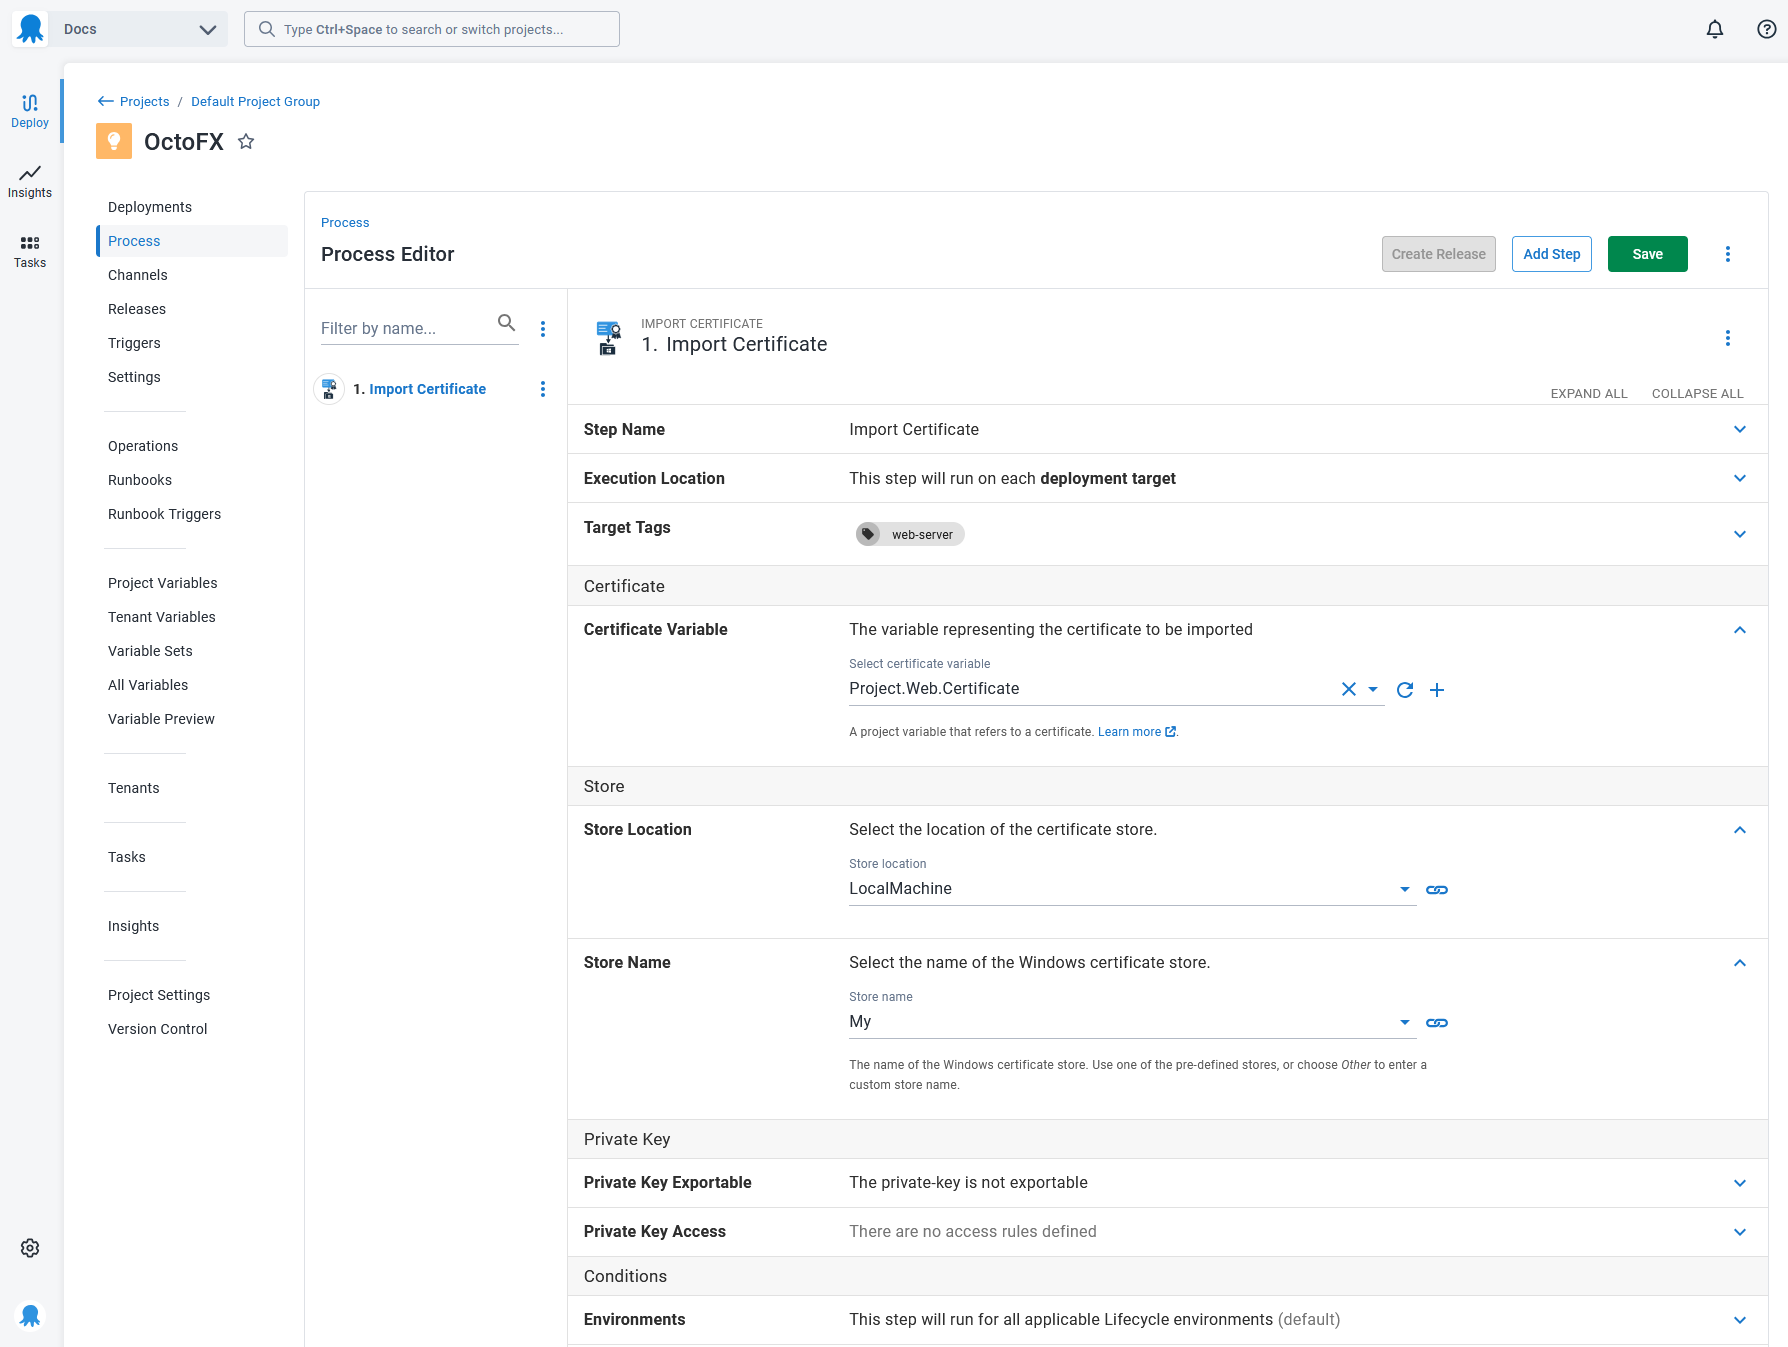Click the Filter by name field

[x=405, y=328]
